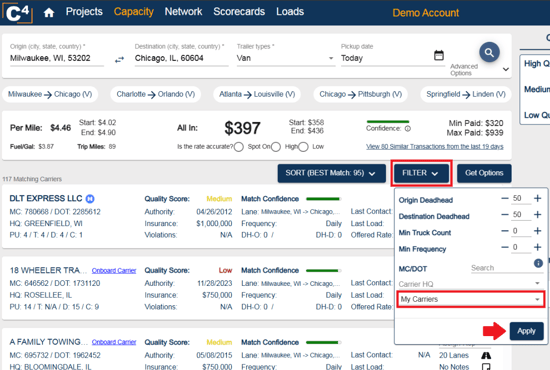Select the Low rate accuracy radio button
Screen dimensions: 550x370
pos(303,147)
